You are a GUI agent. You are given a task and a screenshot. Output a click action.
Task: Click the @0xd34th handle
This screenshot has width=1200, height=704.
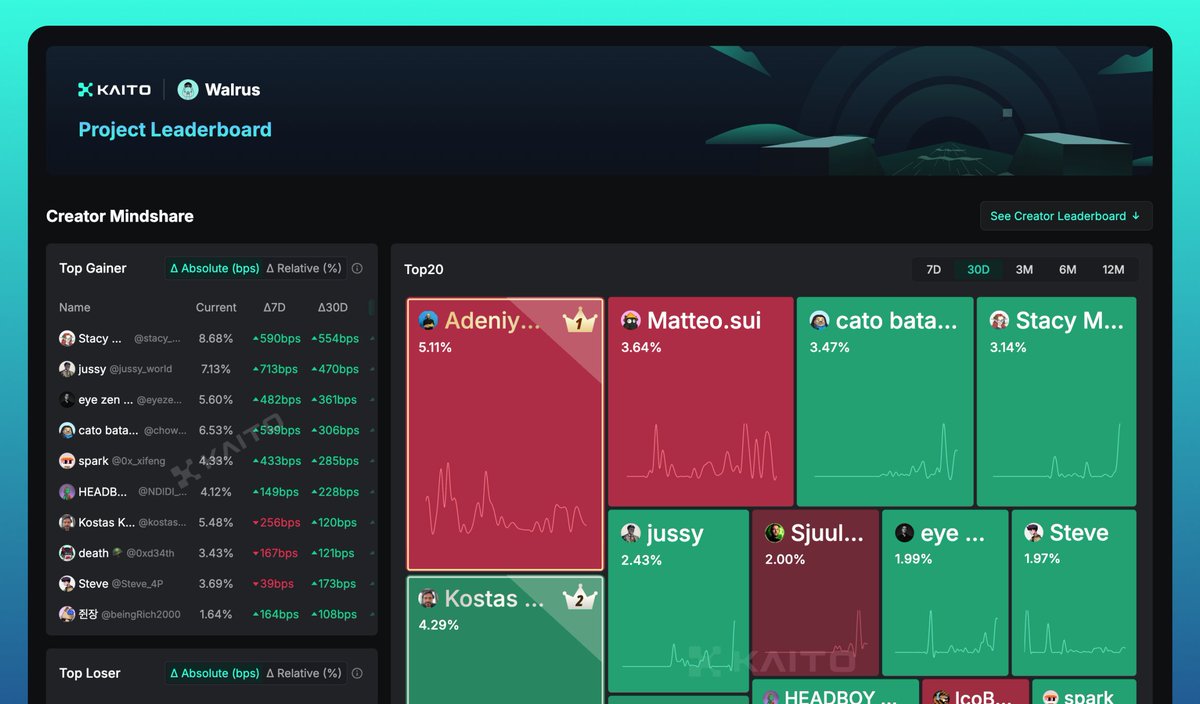[x=148, y=553]
